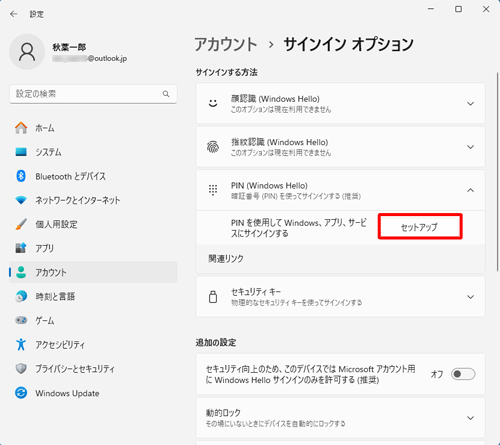This screenshot has width=500, height=445.
Task: Click the back arrow icon
Action: [13, 14]
